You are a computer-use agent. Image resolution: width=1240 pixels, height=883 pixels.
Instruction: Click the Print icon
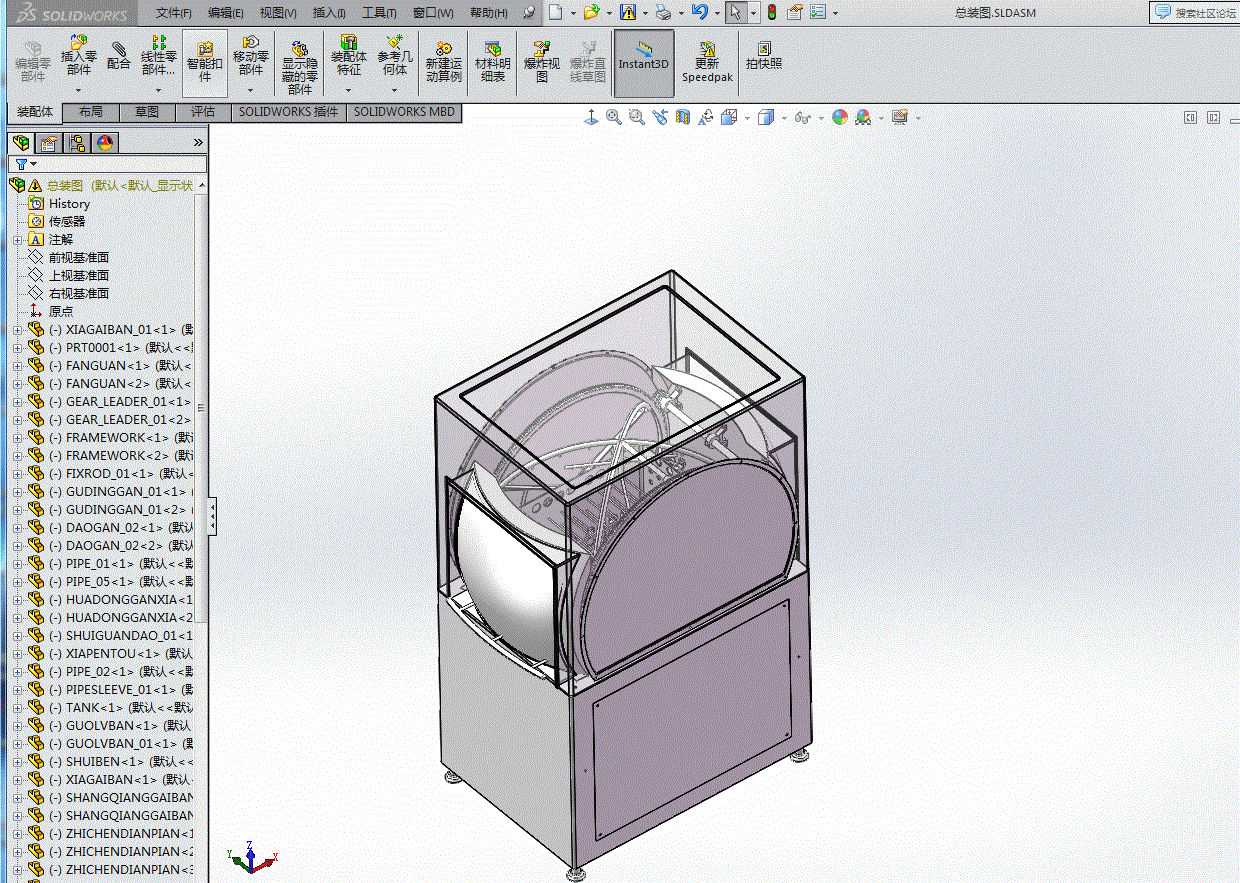(x=663, y=12)
